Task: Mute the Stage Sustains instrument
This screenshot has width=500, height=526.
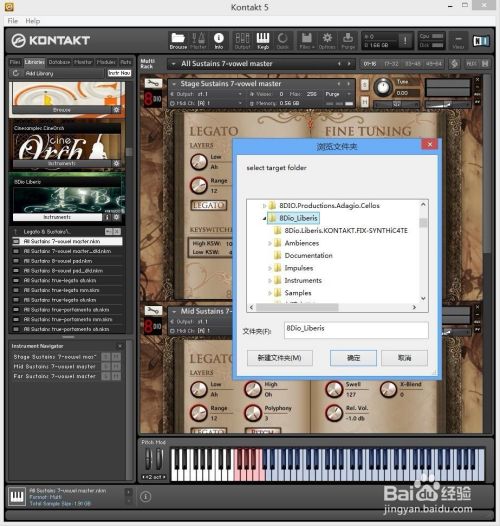Action: pyautogui.click(x=364, y=101)
